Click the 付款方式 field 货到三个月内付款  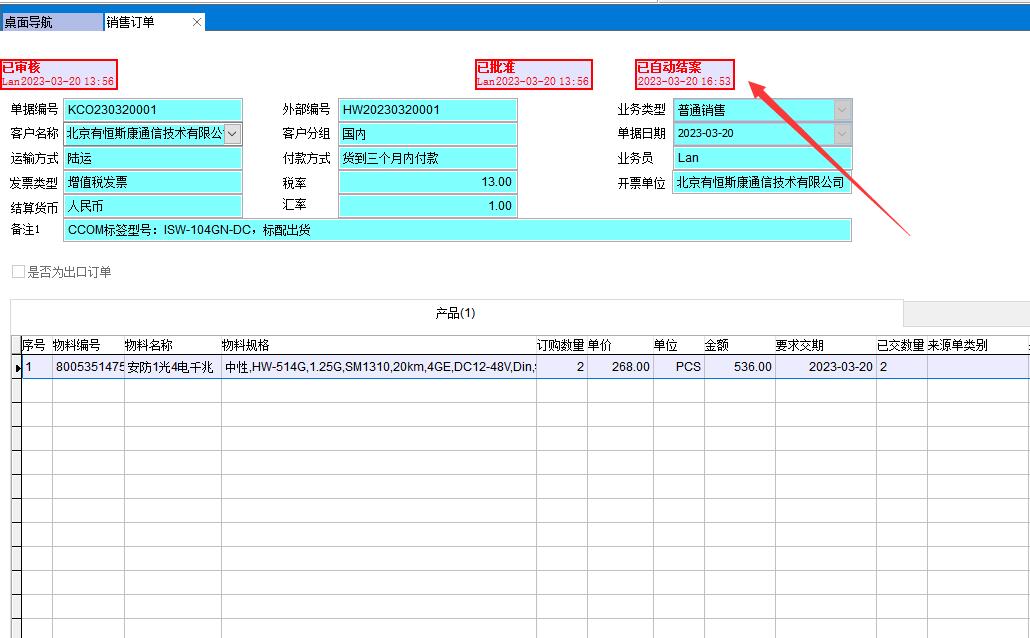(428, 157)
